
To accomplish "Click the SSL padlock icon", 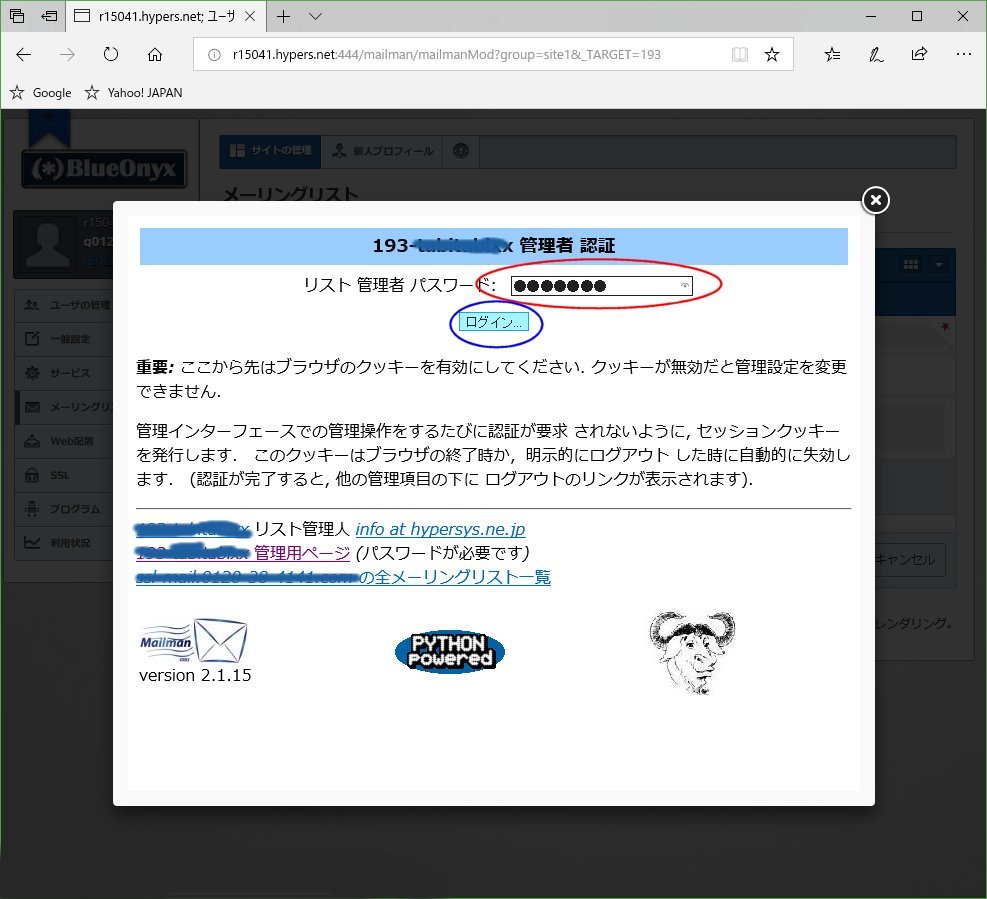I will pyautogui.click(x=32, y=475).
